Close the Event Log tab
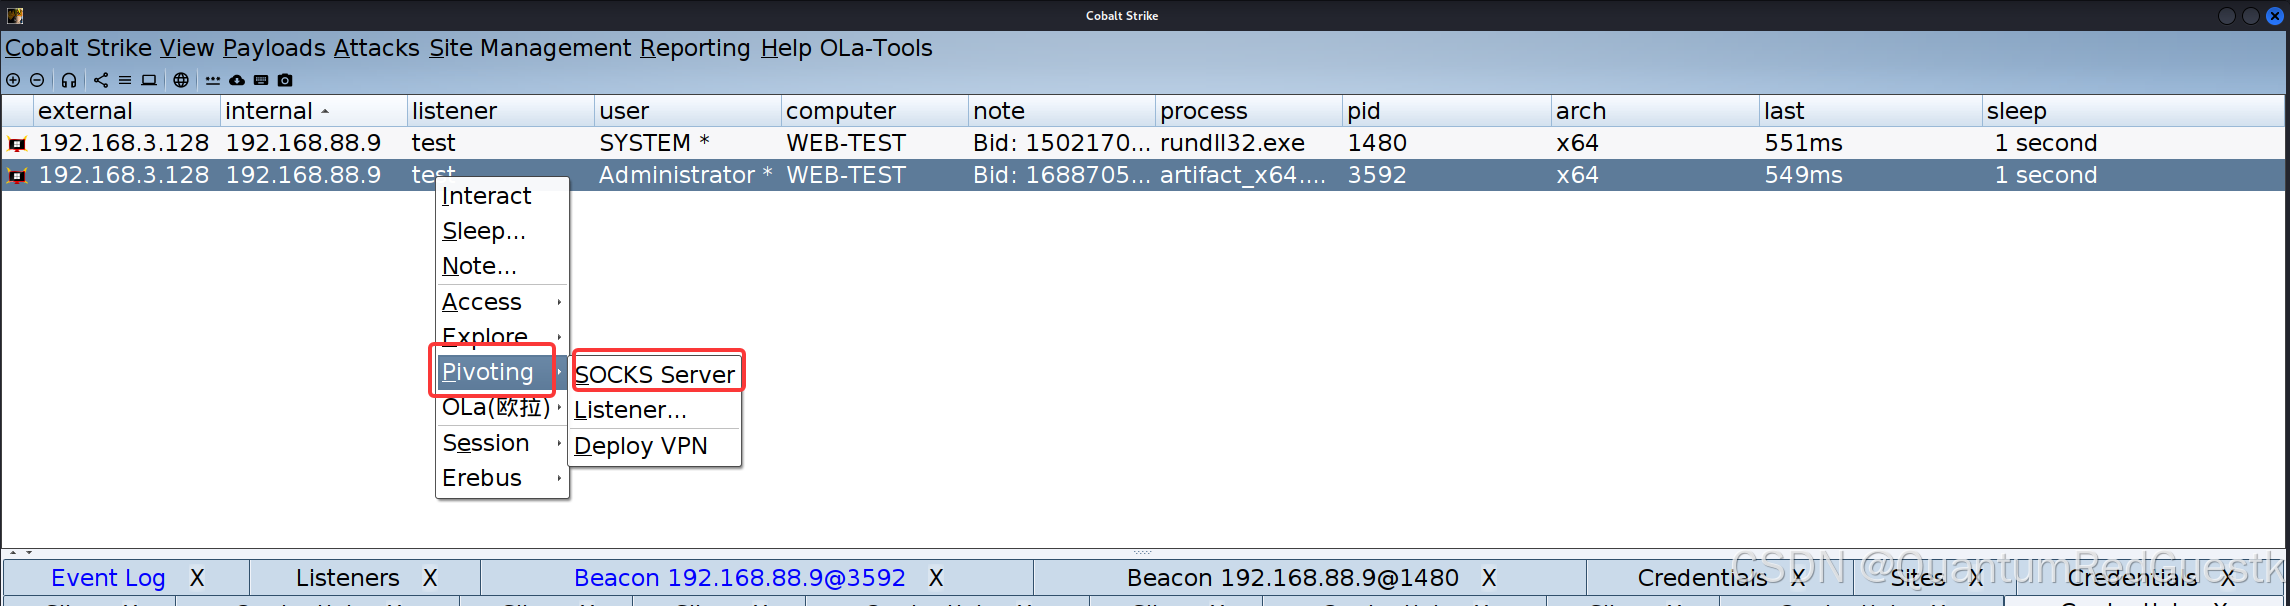Viewport: 2290px width, 606px height. point(197,578)
